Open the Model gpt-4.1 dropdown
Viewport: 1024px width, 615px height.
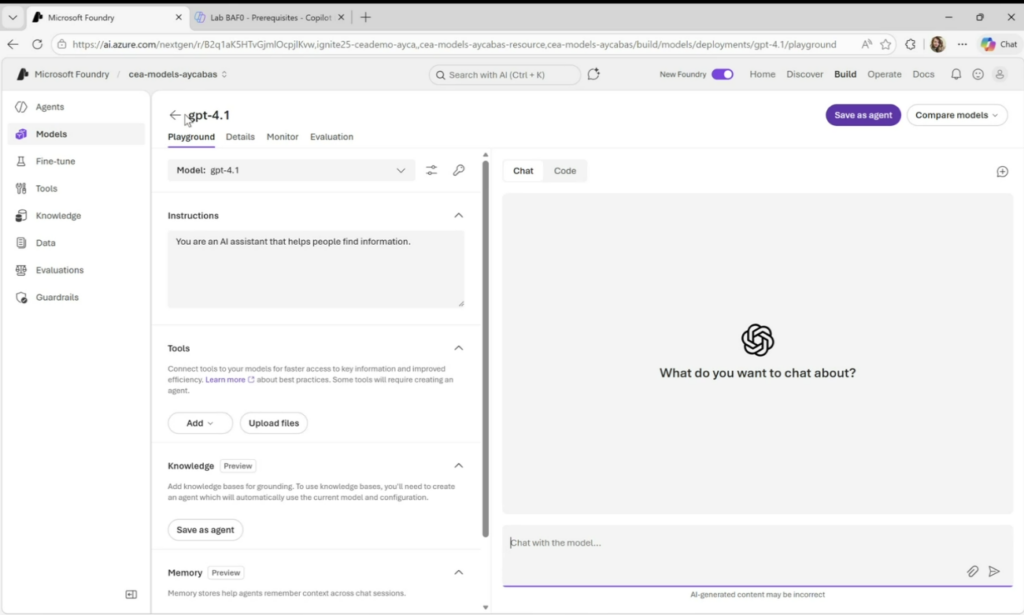(290, 170)
